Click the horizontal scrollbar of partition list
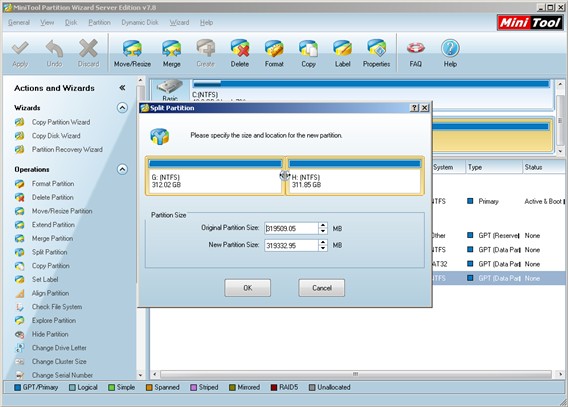This screenshot has height=407, width=568. click(356, 374)
